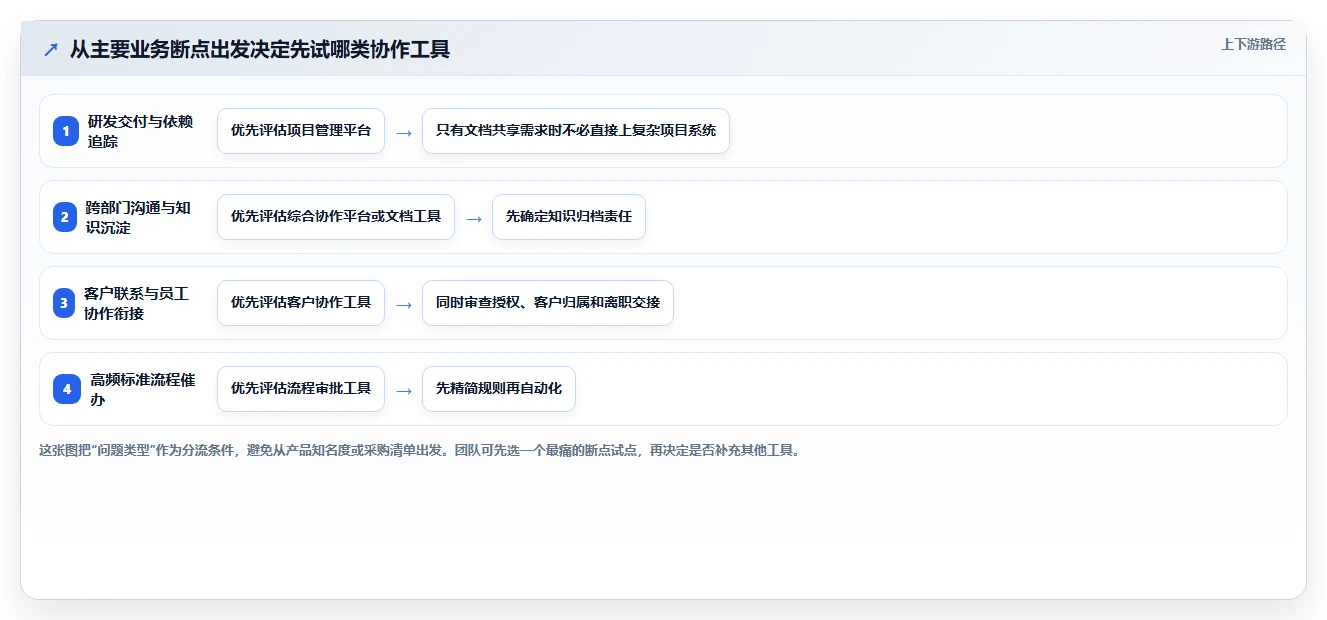The image size is (1327, 620).
Task: Open the 优先评估项目管理平台 box
Action: point(301,131)
